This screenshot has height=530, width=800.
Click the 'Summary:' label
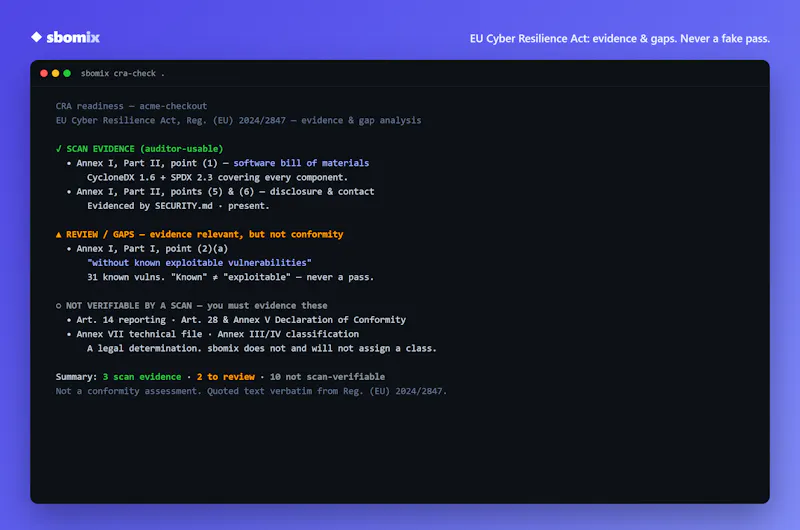pyautogui.click(x=77, y=377)
